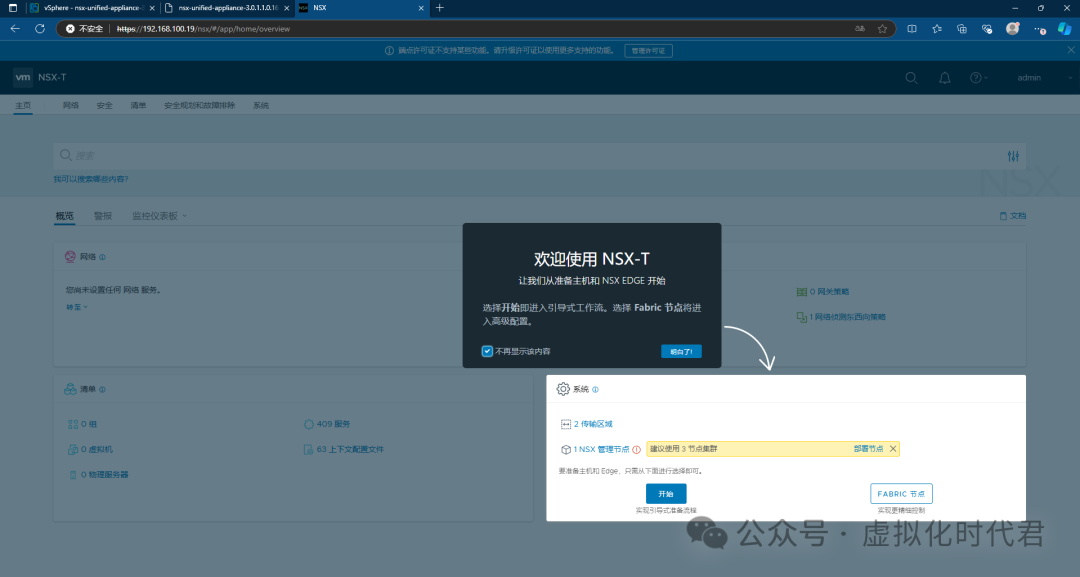Open the 0 物理服务器 link
Image resolution: width=1080 pixels, height=577 pixels.
pos(105,475)
